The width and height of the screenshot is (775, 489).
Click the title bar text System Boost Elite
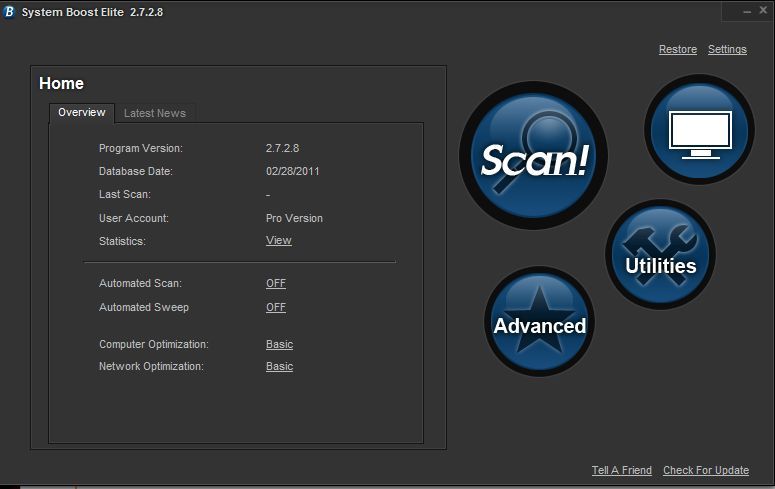click(x=73, y=12)
